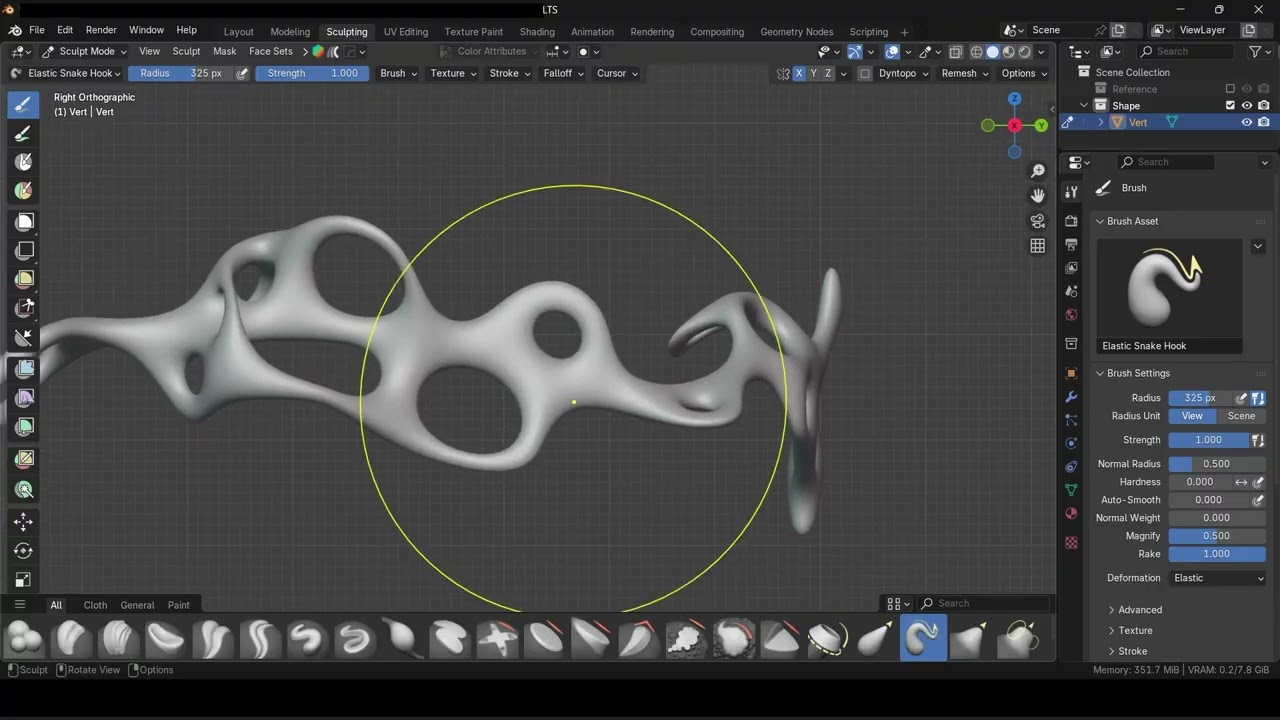
Task: Hide the Vert object in the viewport
Action: [1247, 122]
